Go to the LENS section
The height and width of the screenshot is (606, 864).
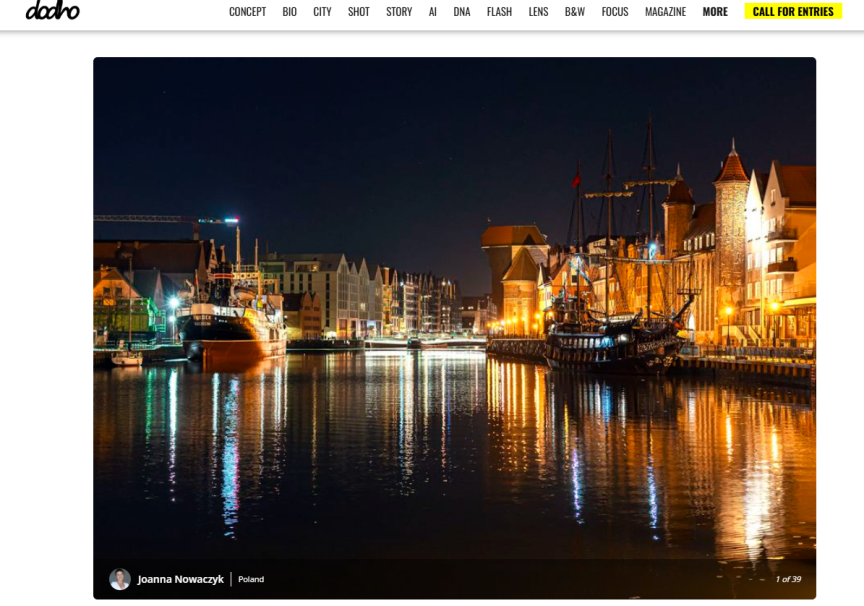click(x=538, y=12)
